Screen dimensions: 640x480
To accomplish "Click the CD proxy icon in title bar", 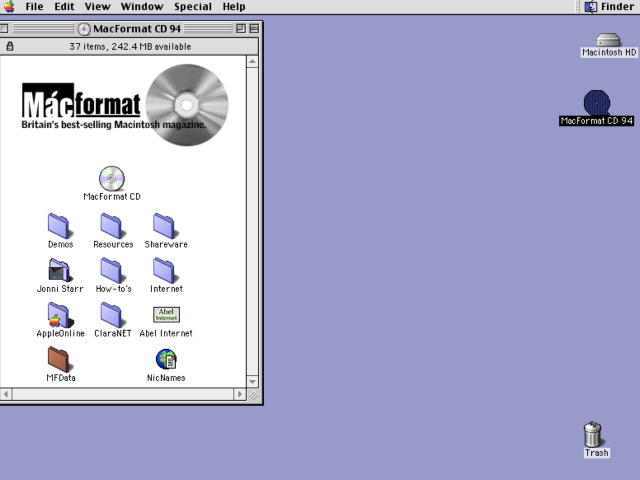I will pyautogui.click(x=84, y=29).
